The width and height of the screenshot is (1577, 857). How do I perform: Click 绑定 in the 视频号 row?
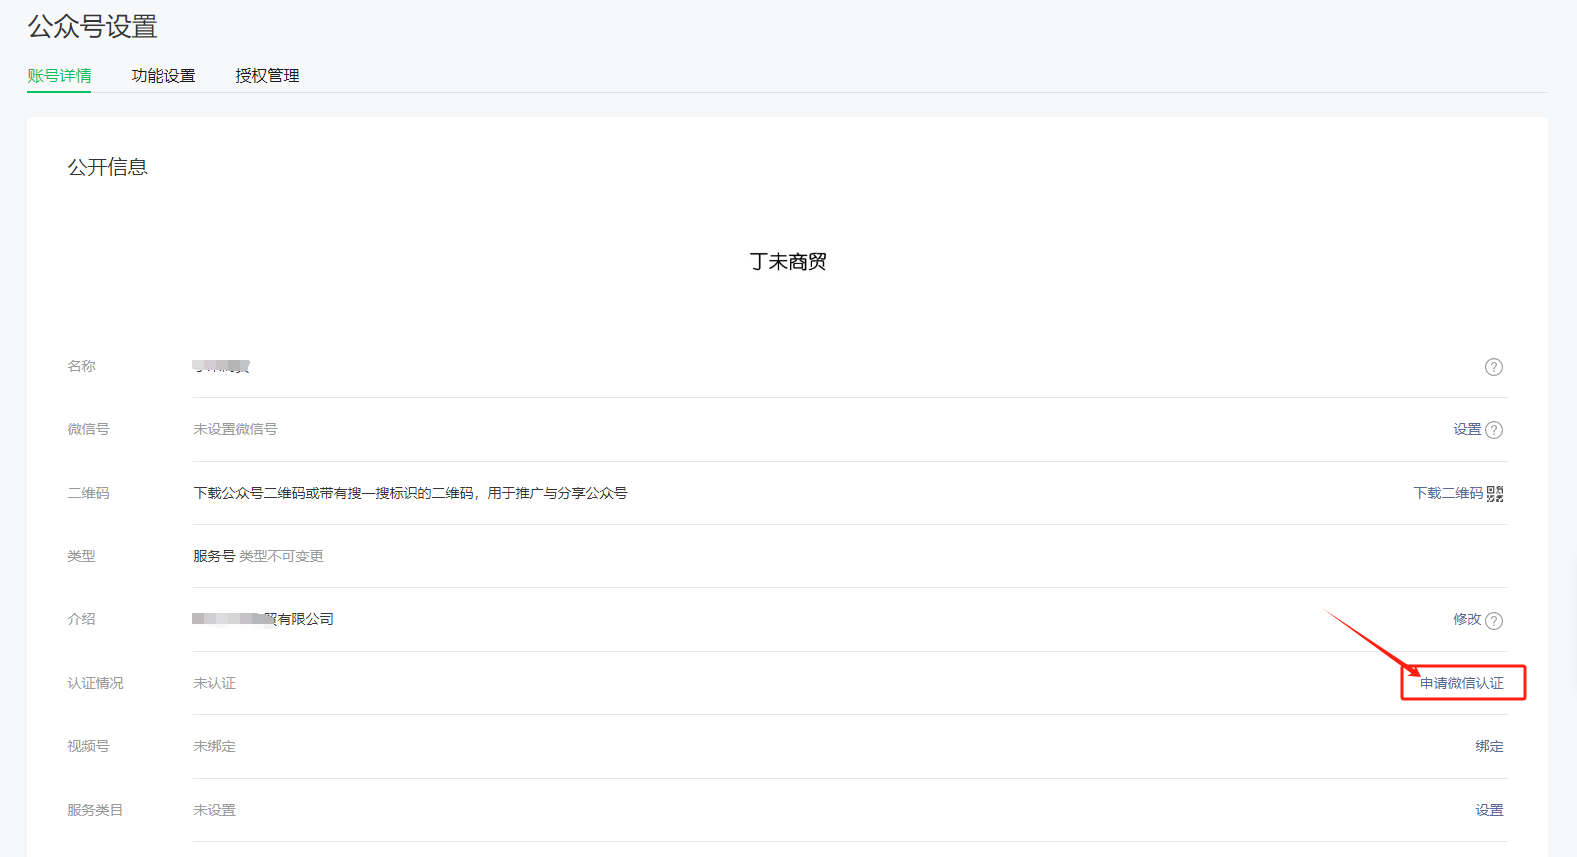click(x=1489, y=746)
